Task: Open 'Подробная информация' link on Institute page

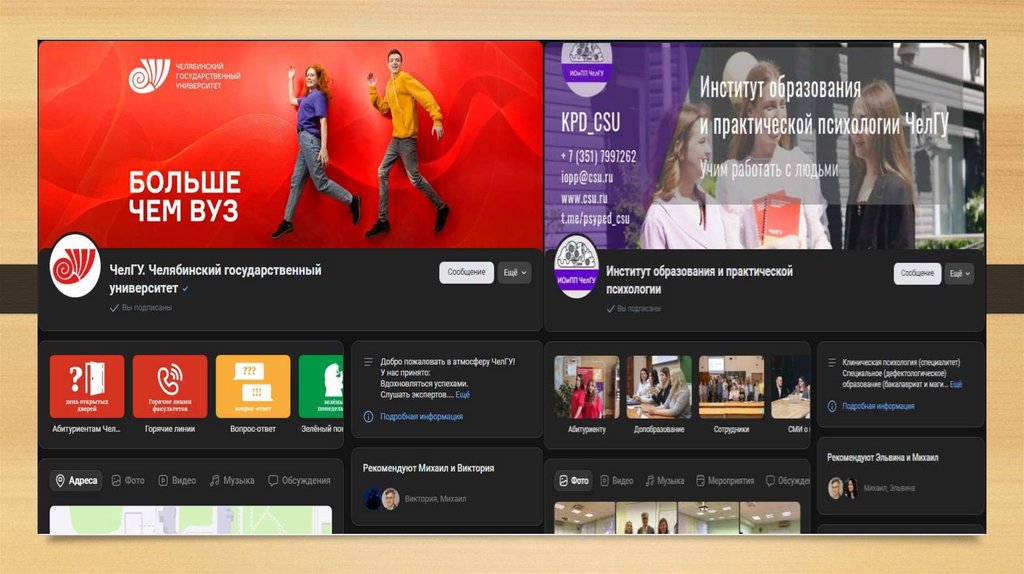Action: [x=878, y=406]
